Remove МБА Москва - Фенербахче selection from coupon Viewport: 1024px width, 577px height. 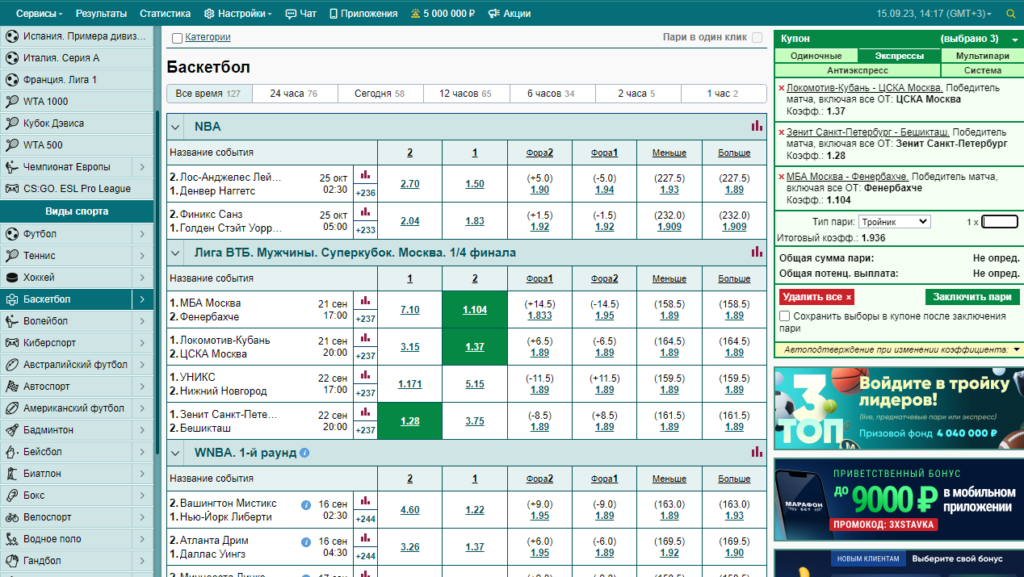tap(781, 176)
